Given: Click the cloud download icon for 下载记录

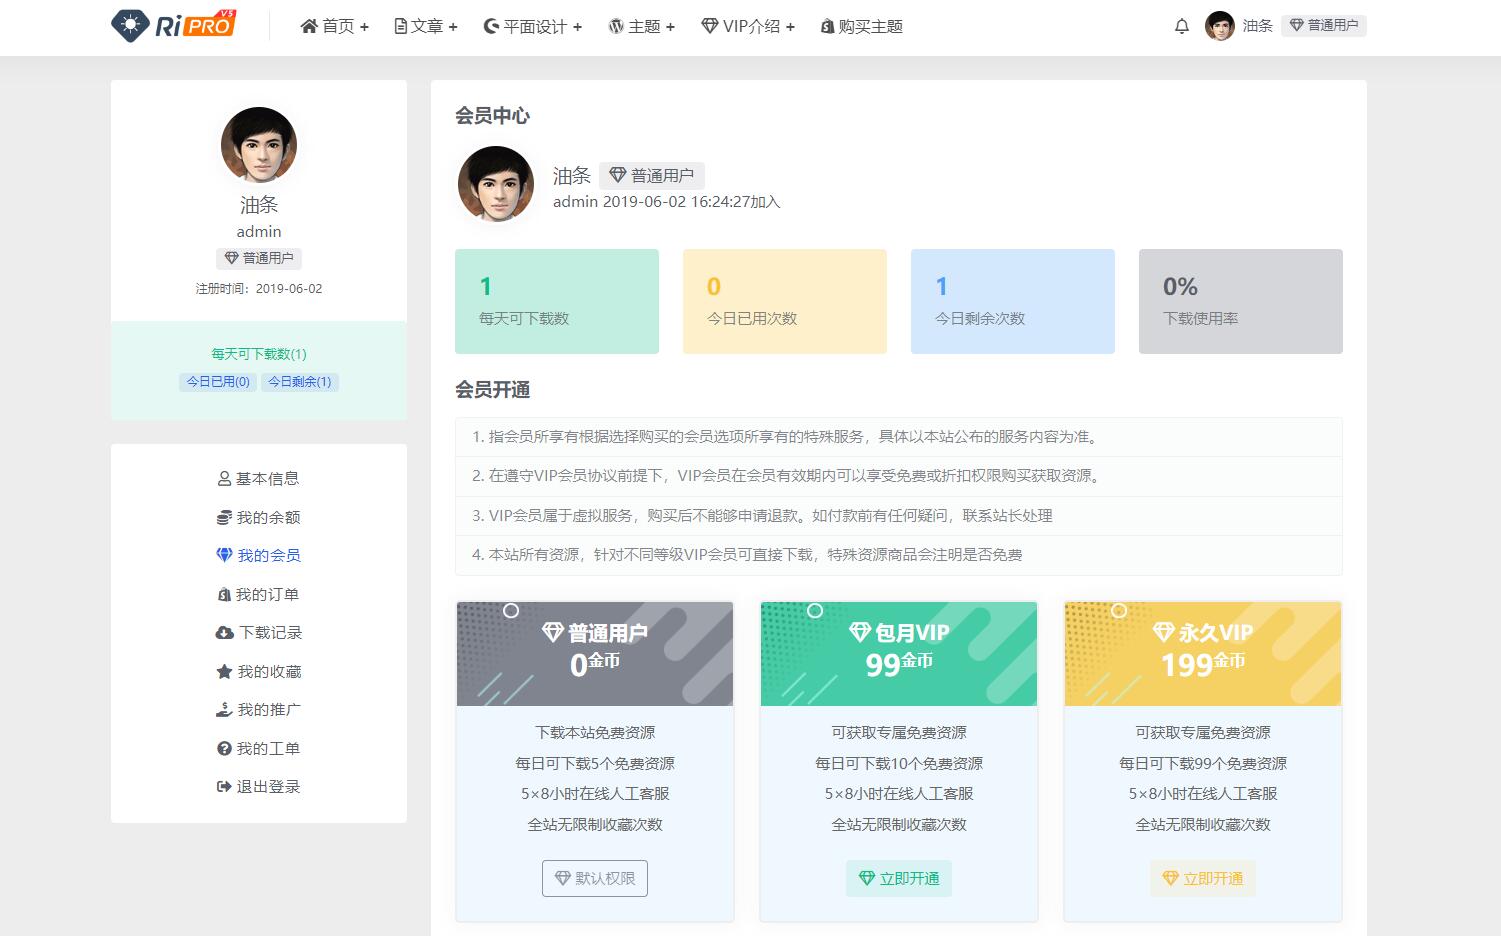Looking at the screenshot, I should (224, 633).
